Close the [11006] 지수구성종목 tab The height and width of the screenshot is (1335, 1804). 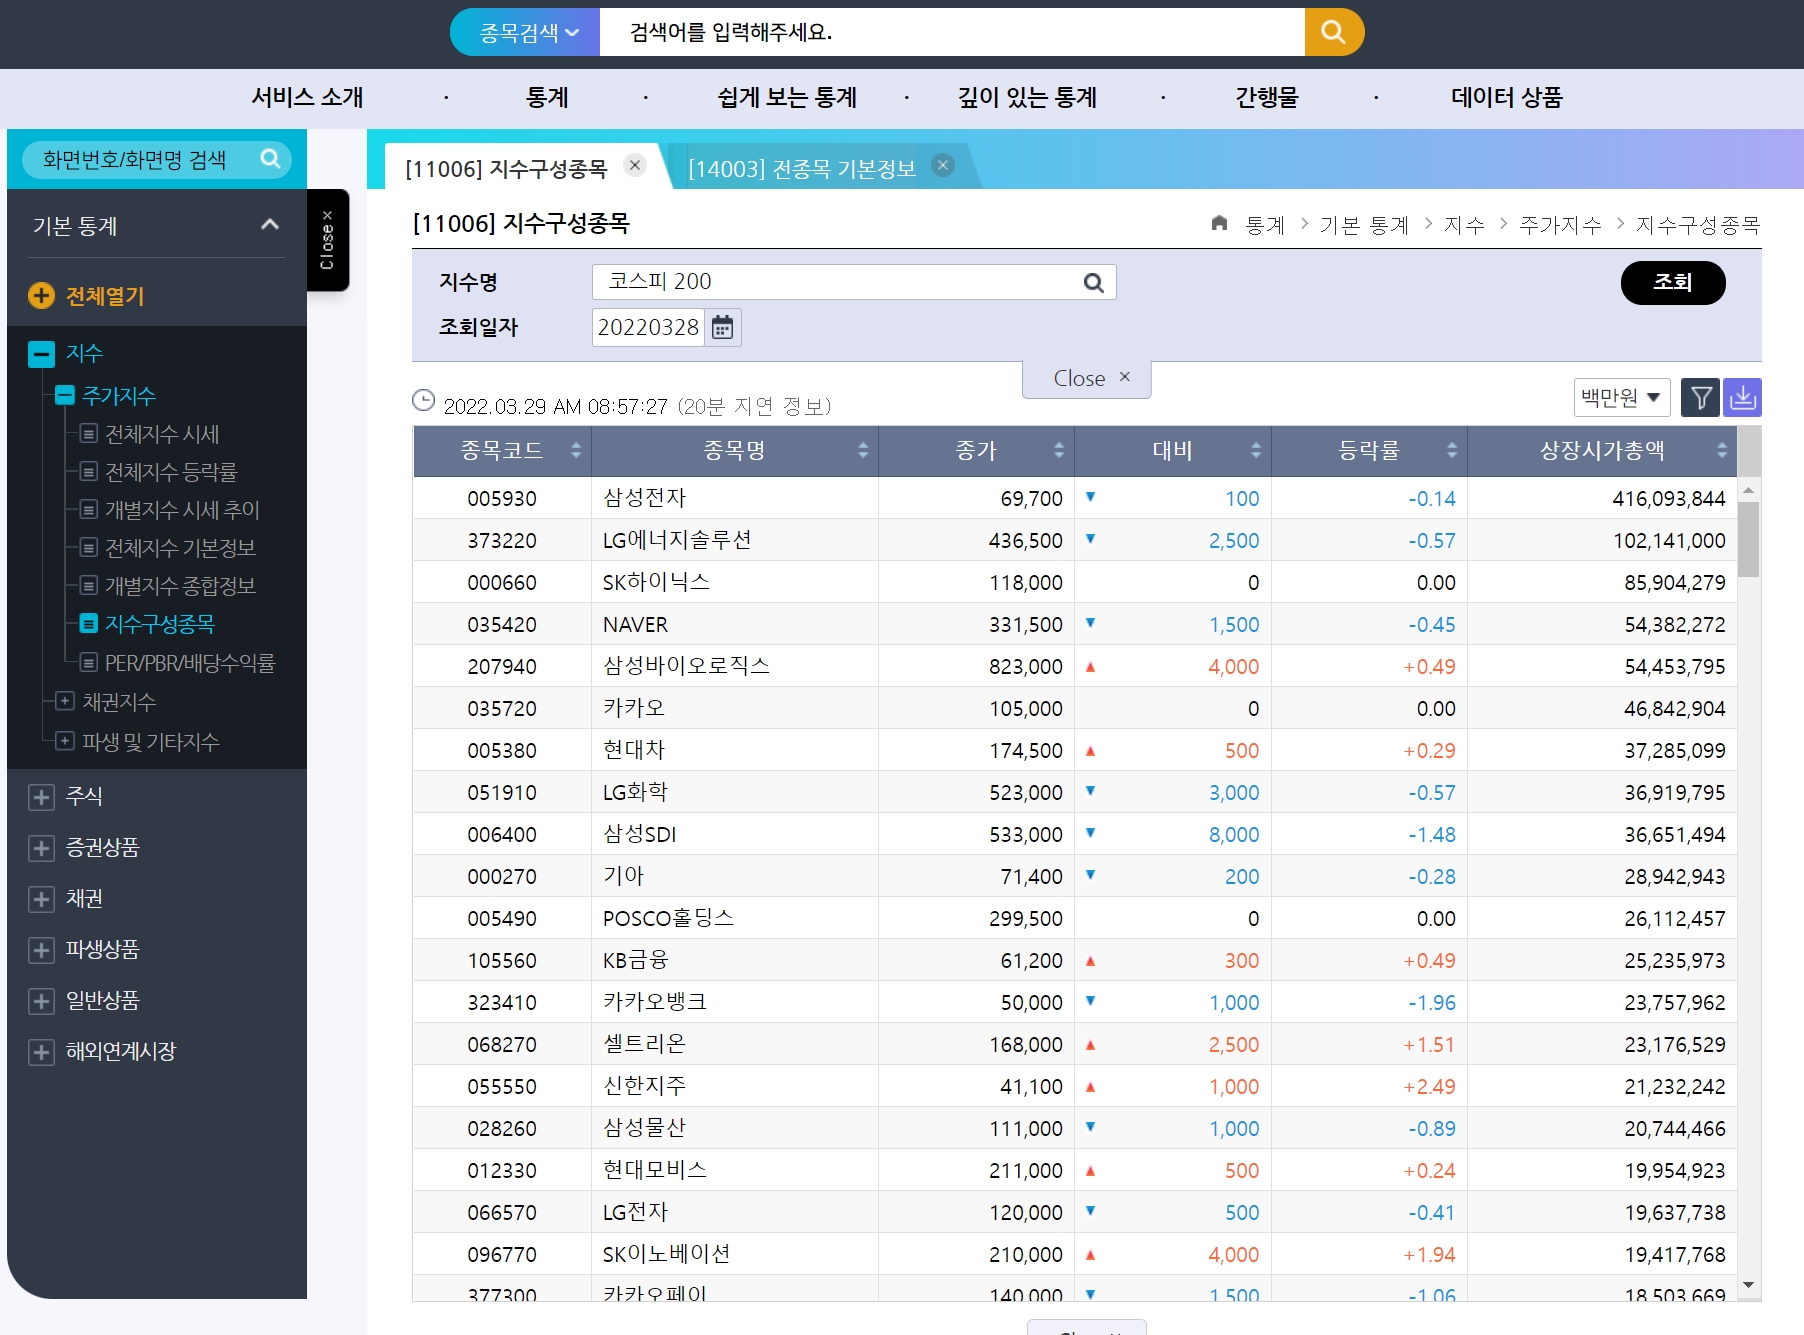click(x=635, y=165)
